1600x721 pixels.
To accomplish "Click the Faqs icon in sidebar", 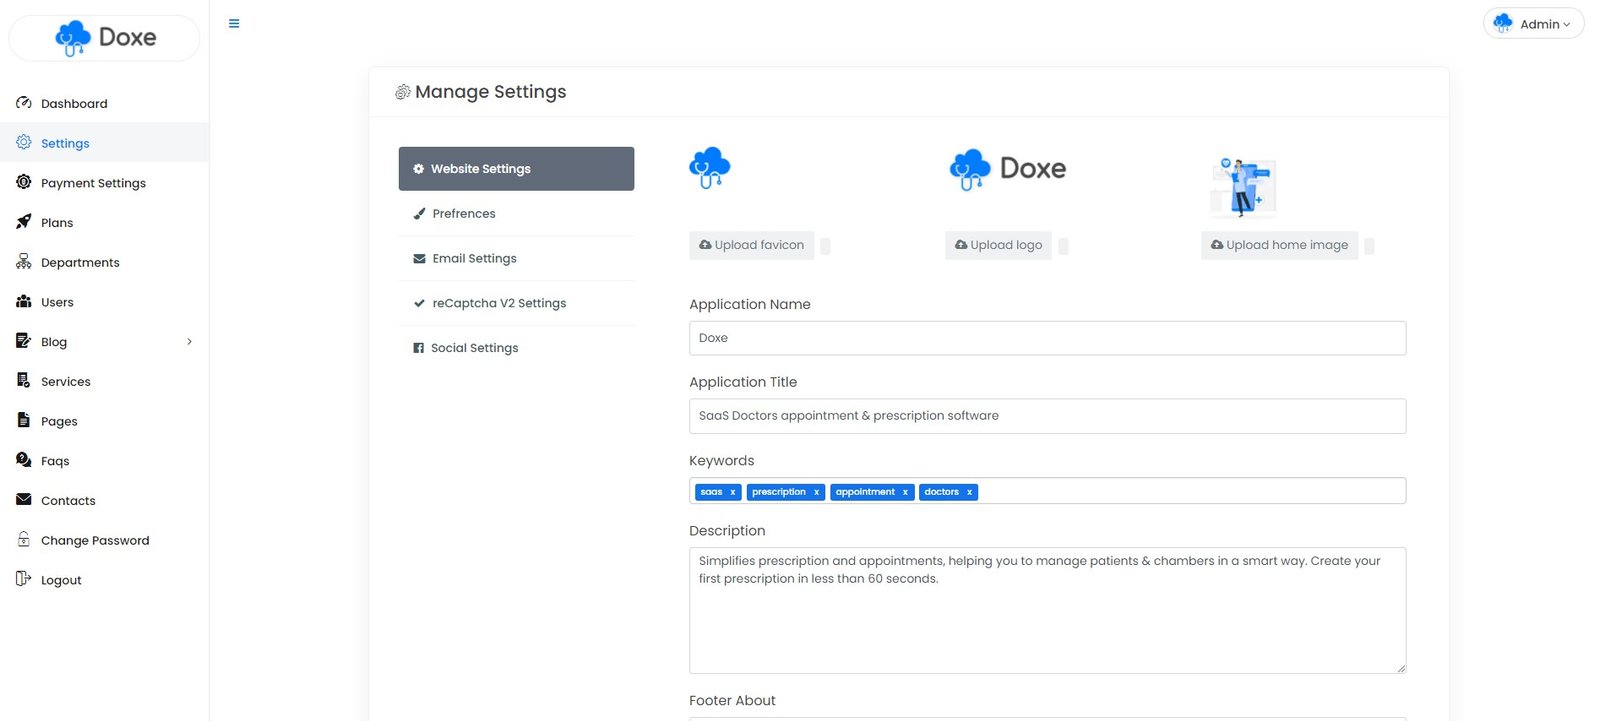I will [24, 460].
